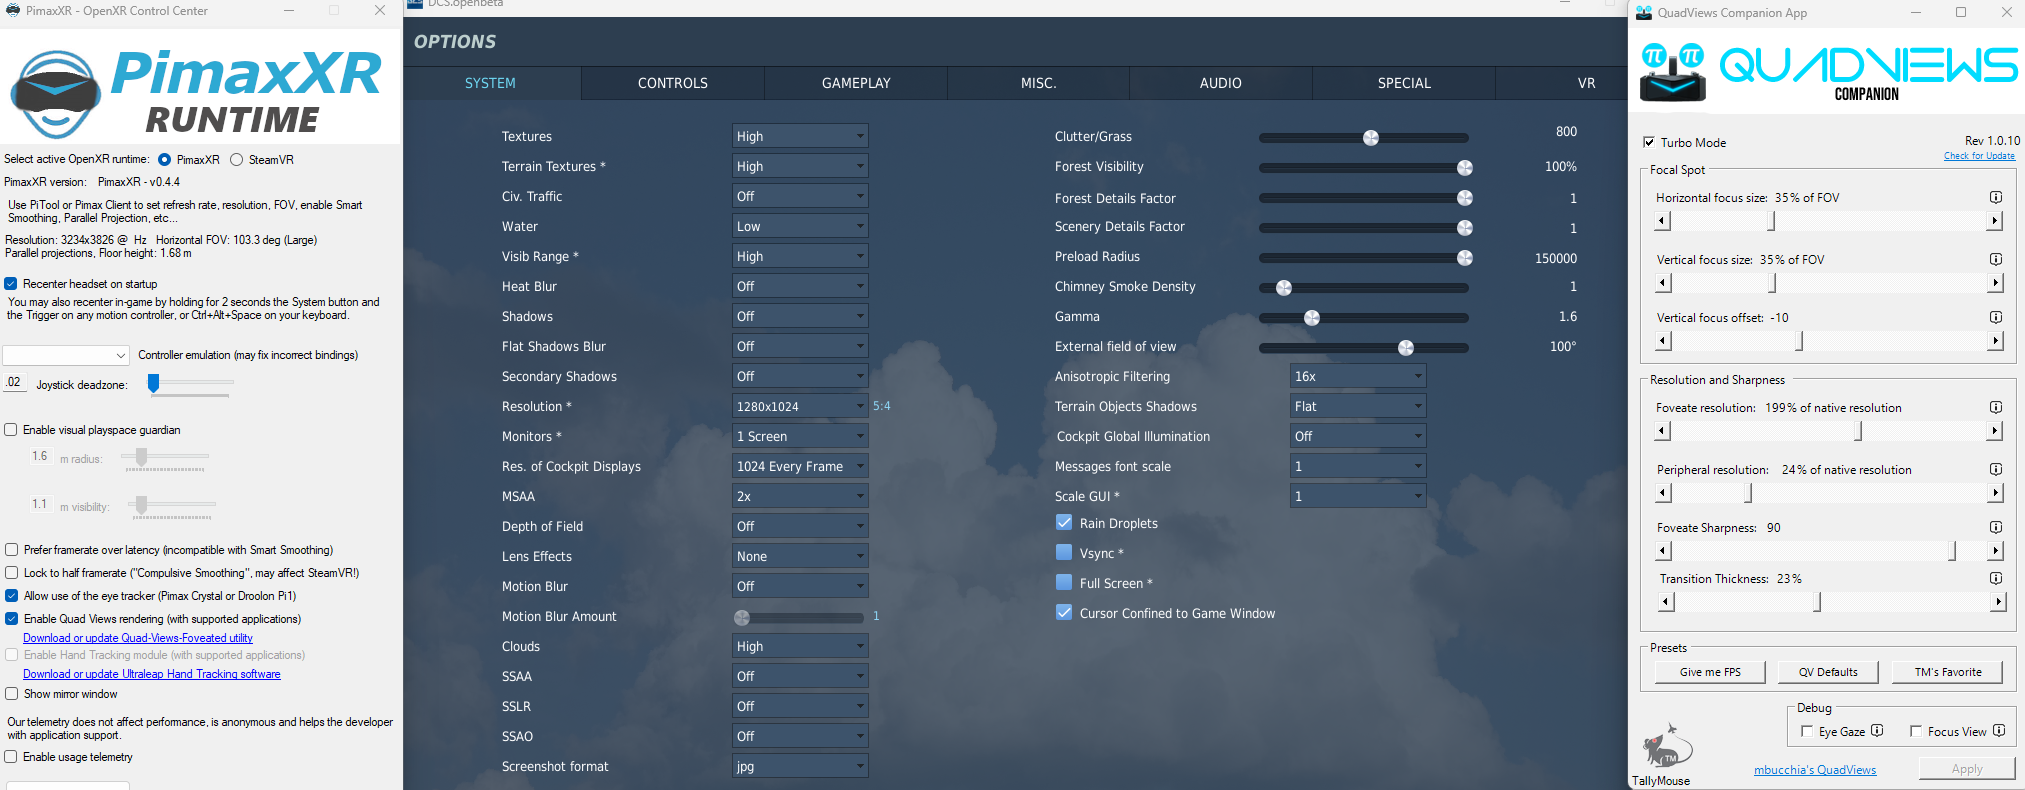
Task: Switch to the CONTROLS tab
Action: (673, 83)
